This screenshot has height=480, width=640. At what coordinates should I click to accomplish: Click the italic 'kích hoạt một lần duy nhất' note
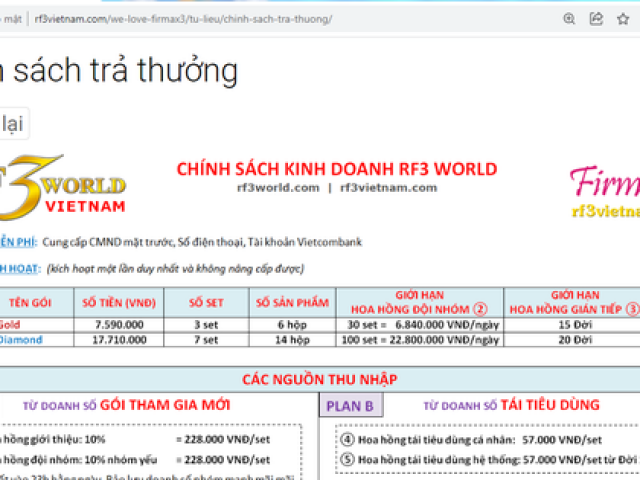(x=176, y=269)
